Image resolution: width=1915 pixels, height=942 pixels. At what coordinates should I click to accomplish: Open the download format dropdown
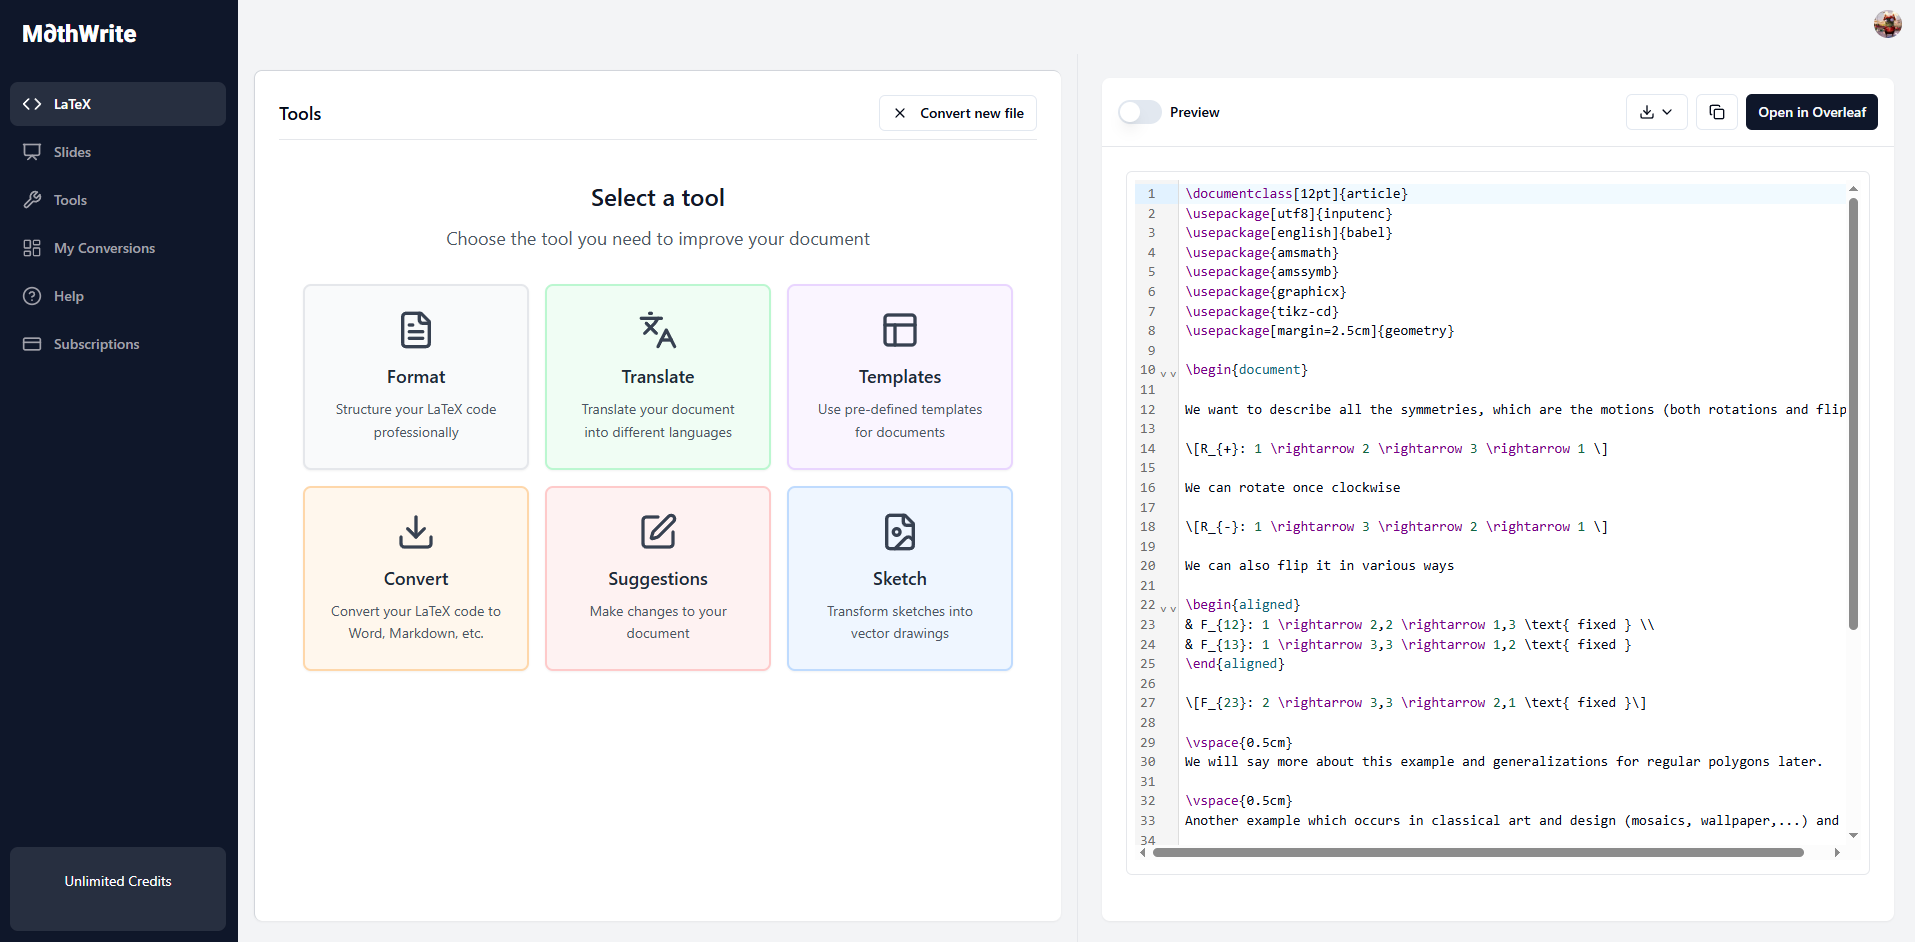click(x=1656, y=112)
